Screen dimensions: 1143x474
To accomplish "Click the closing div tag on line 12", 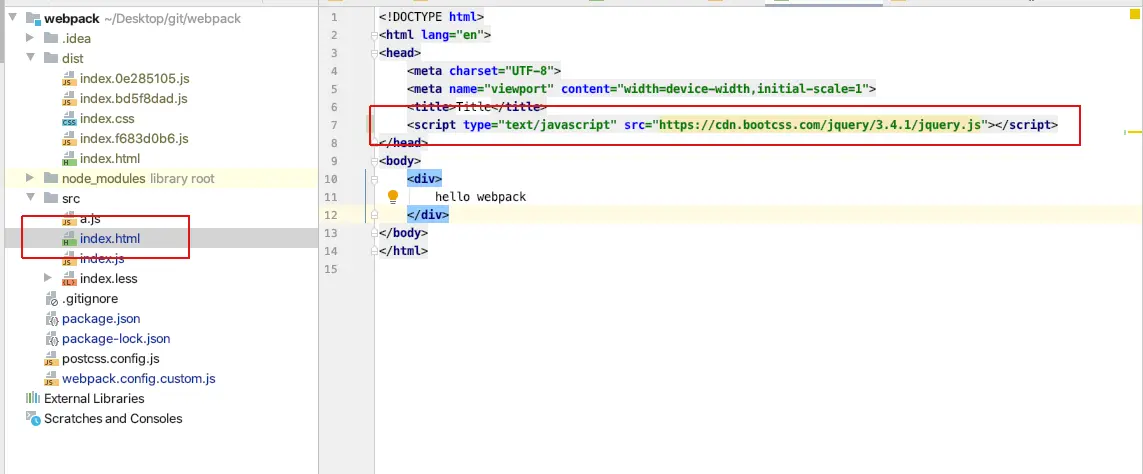I will click(x=428, y=214).
